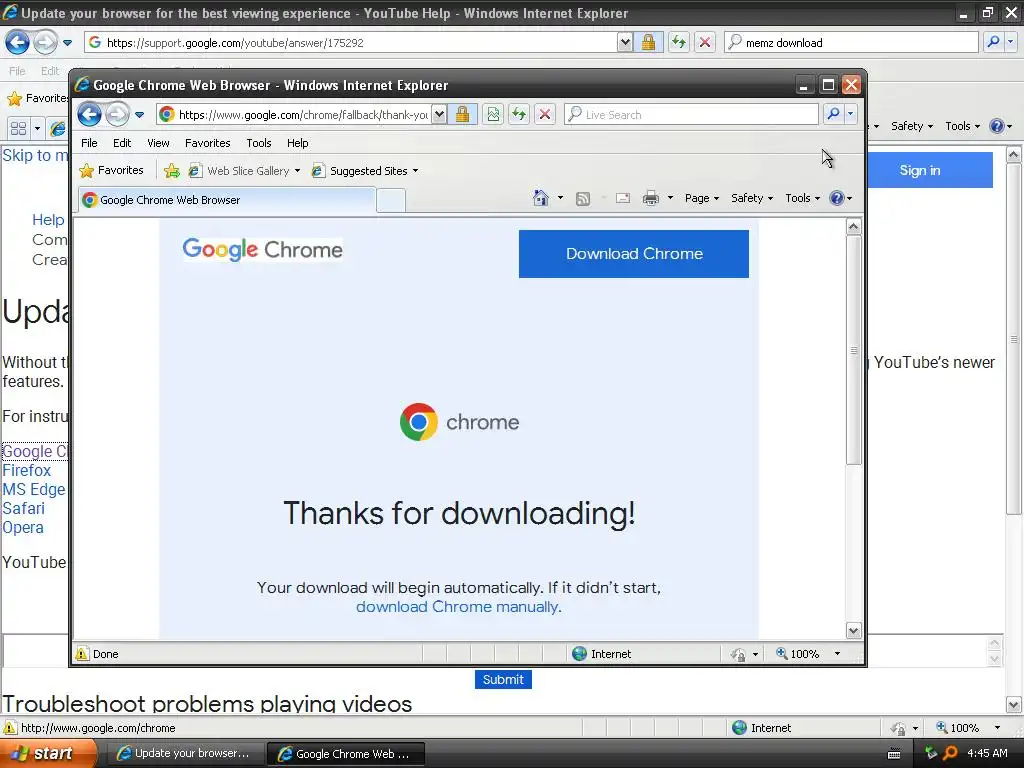
Task: Expand Suggested Sites dropdown
Action: [x=415, y=171]
